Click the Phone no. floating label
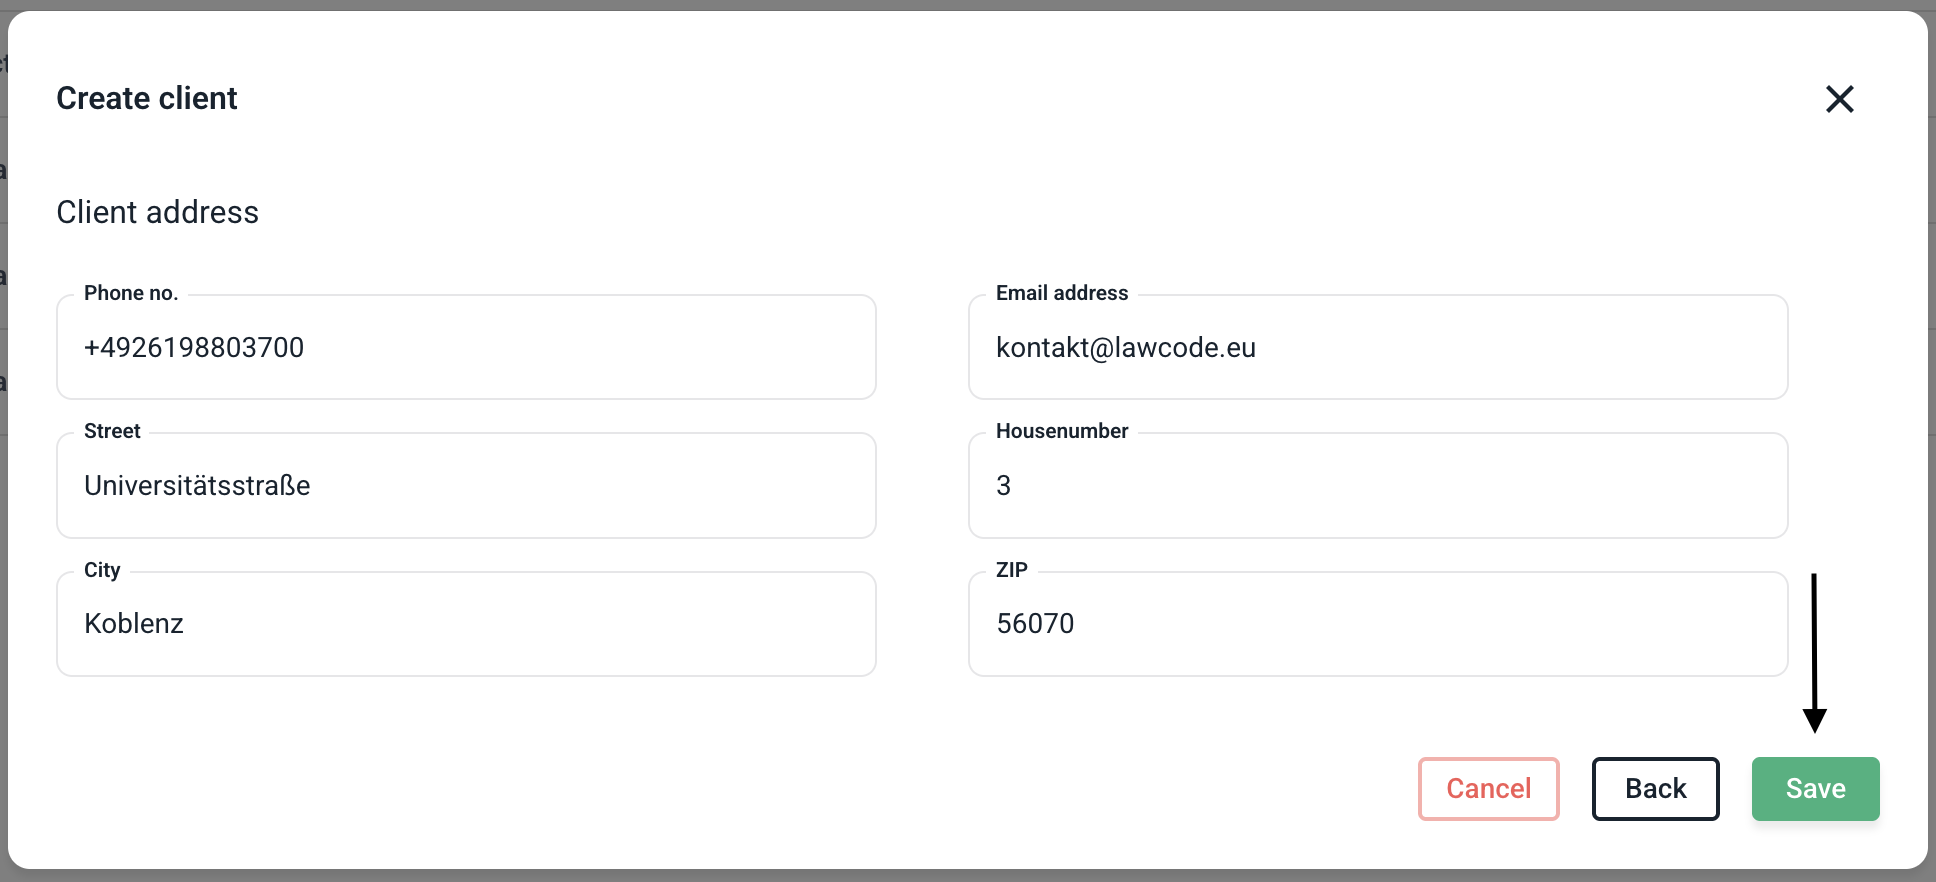This screenshot has height=882, width=1936. pos(131,293)
